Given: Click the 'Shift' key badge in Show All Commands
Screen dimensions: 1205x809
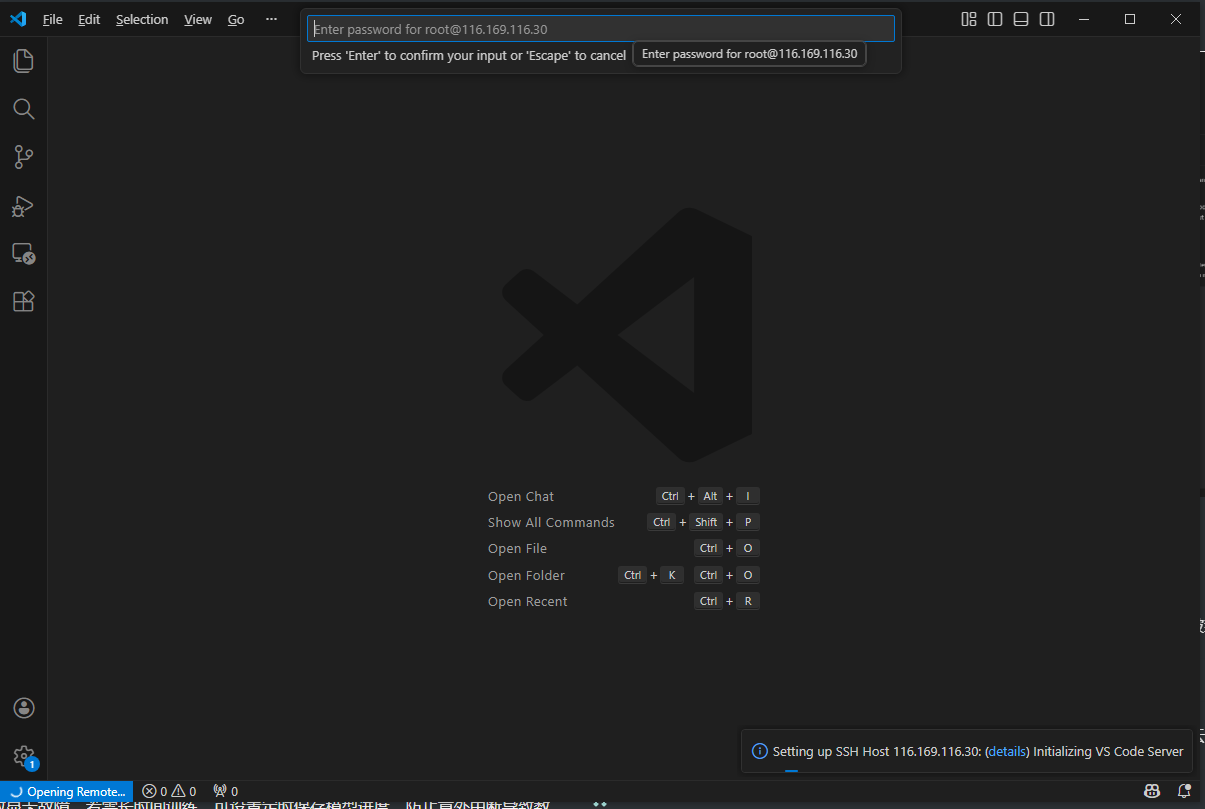Looking at the screenshot, I should click(706, 522).
